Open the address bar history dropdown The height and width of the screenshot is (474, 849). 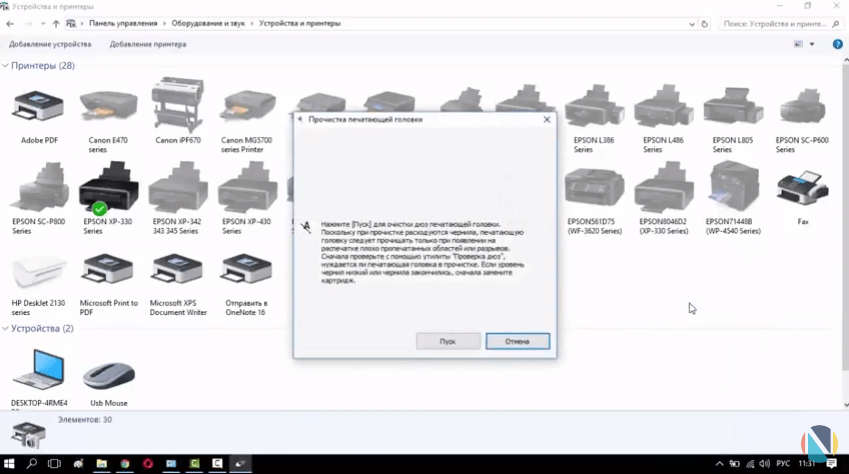pyautogui.click(x=691, y=24)
